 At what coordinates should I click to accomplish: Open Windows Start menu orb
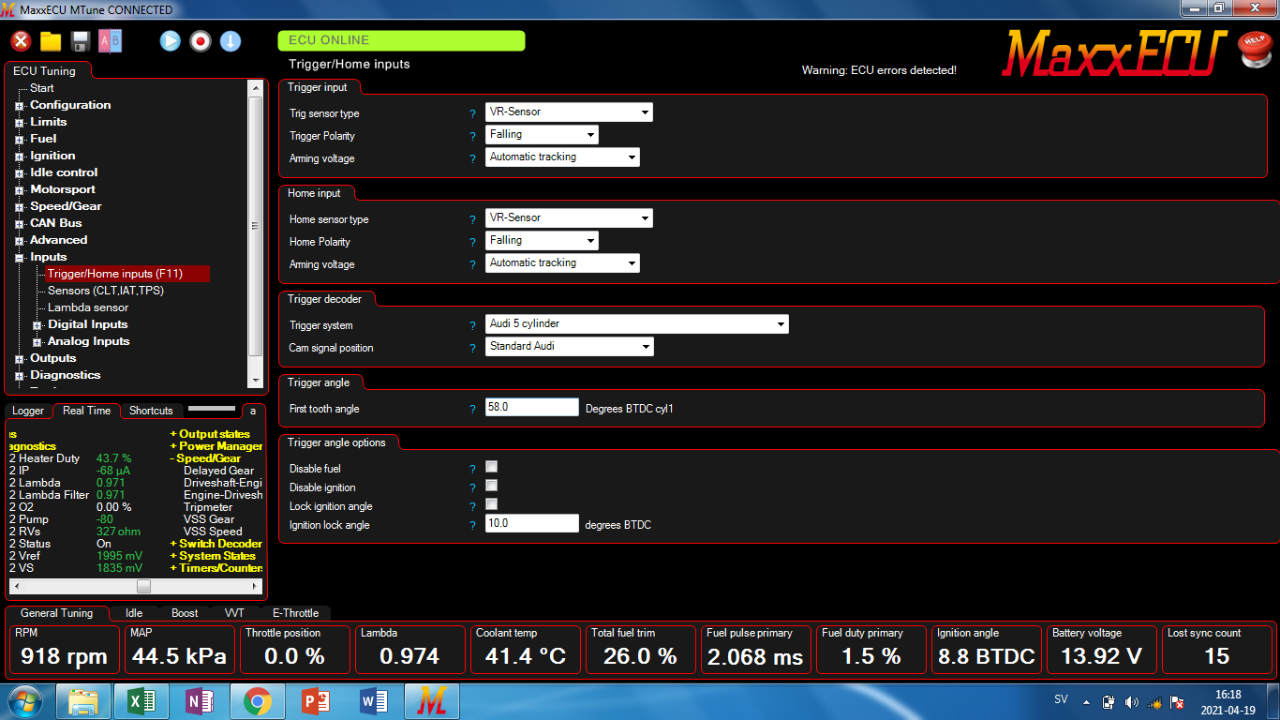[23, 701]
